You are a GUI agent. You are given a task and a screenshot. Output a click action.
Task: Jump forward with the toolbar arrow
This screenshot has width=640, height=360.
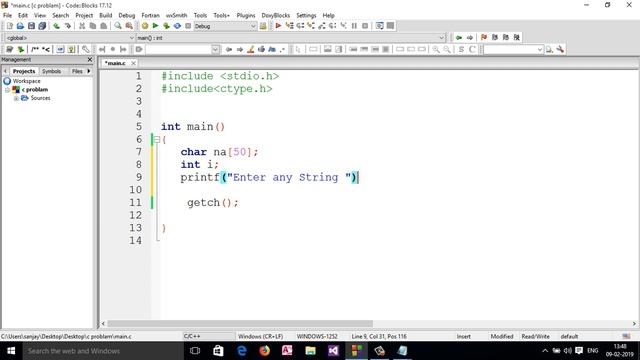[470, 38]
